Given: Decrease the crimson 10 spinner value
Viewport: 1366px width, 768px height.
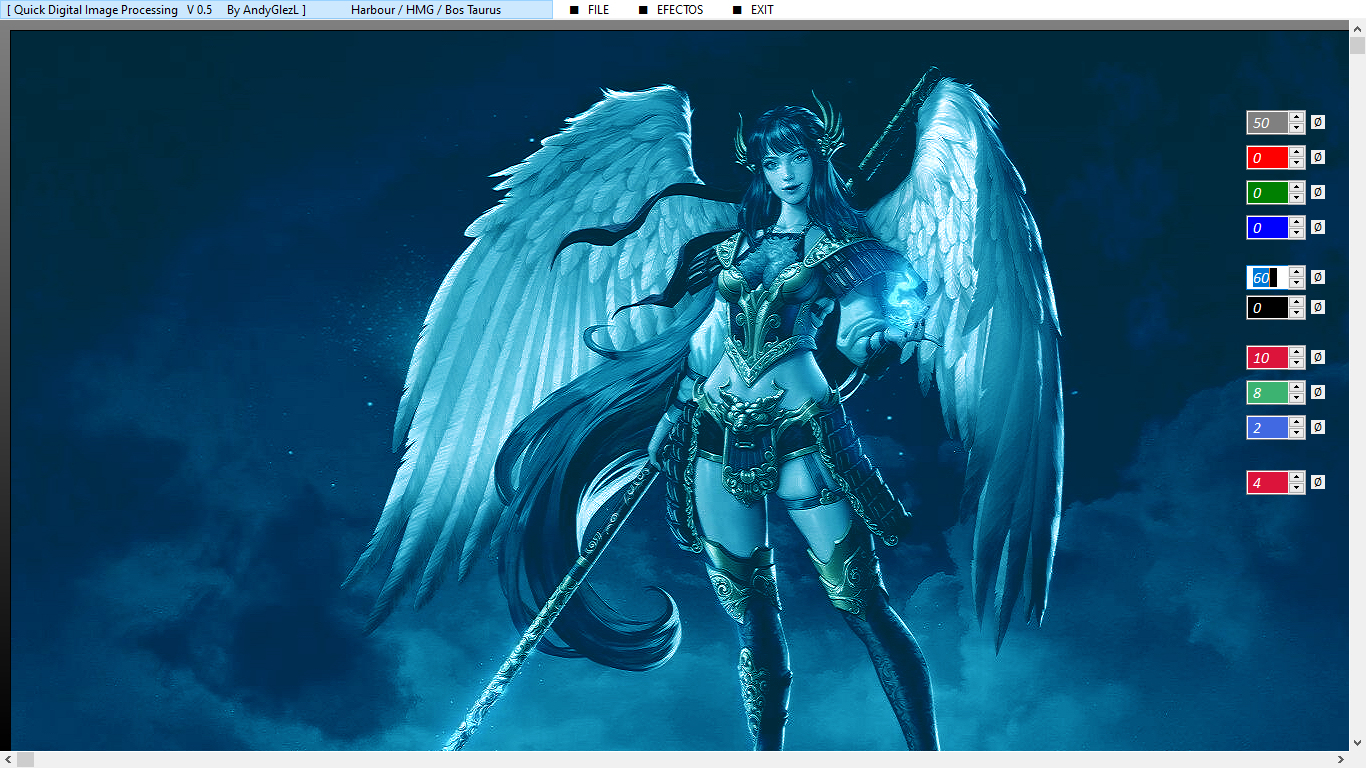Looking at the screenshot, I should click(x=1297, y=363).
